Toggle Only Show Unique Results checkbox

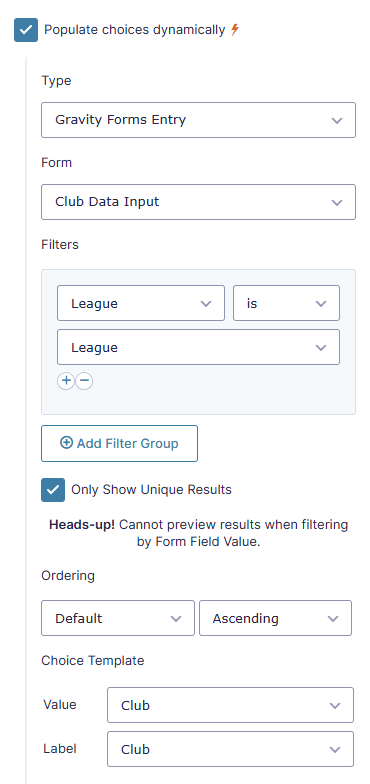point(53,490)
